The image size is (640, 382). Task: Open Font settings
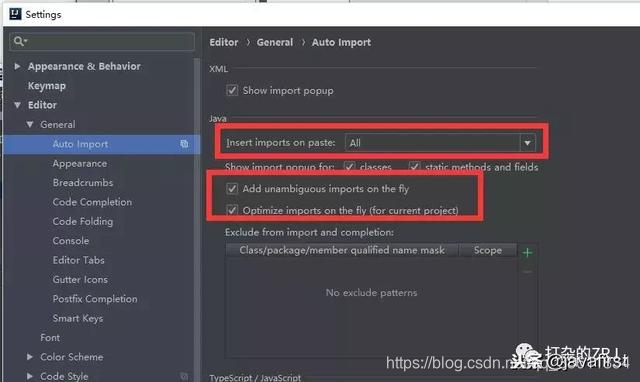[x=50, y=338]
